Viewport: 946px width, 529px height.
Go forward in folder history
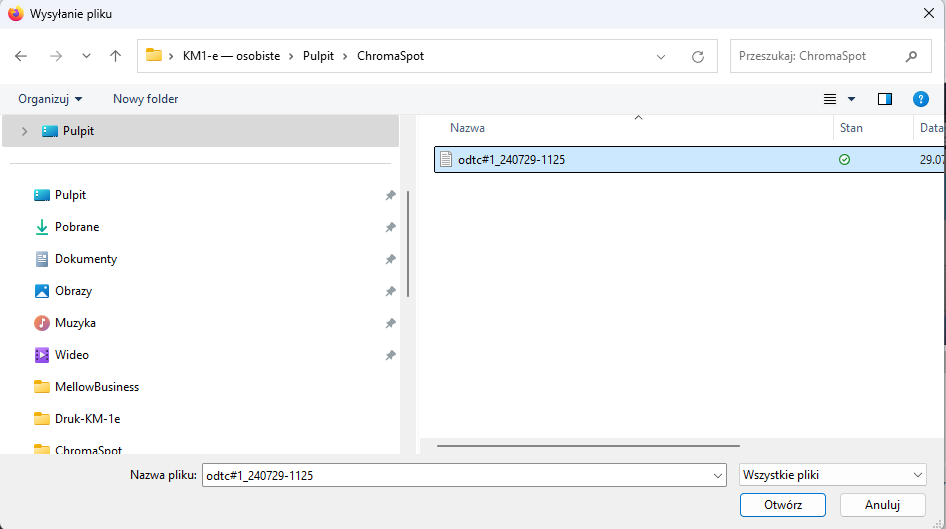[56, 56]
